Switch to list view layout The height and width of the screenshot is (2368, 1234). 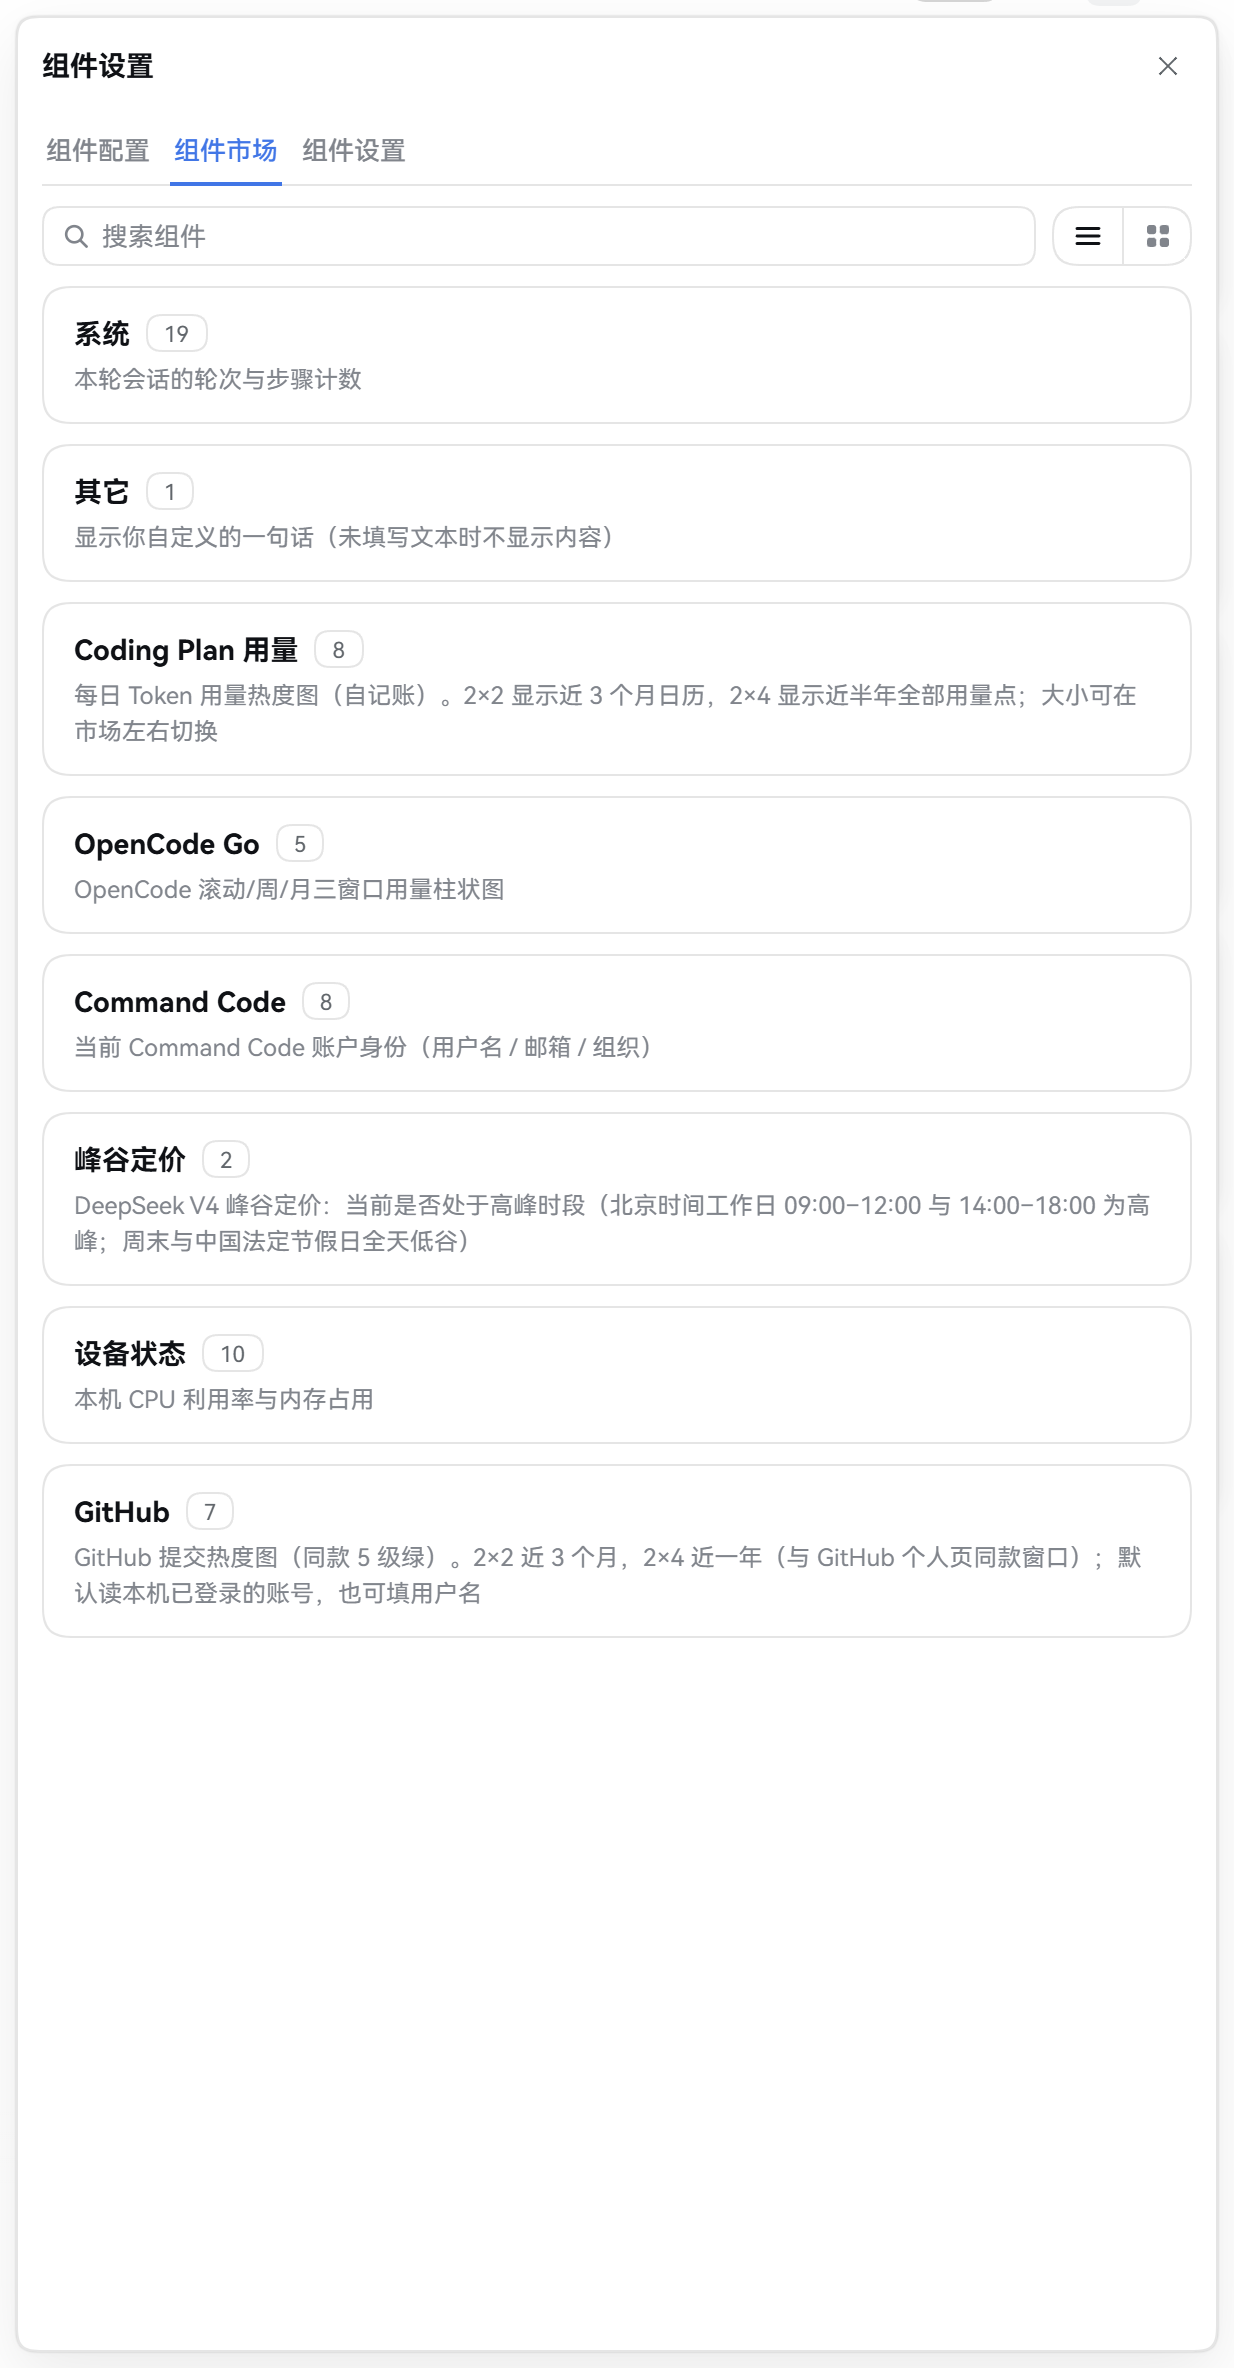1088,236
